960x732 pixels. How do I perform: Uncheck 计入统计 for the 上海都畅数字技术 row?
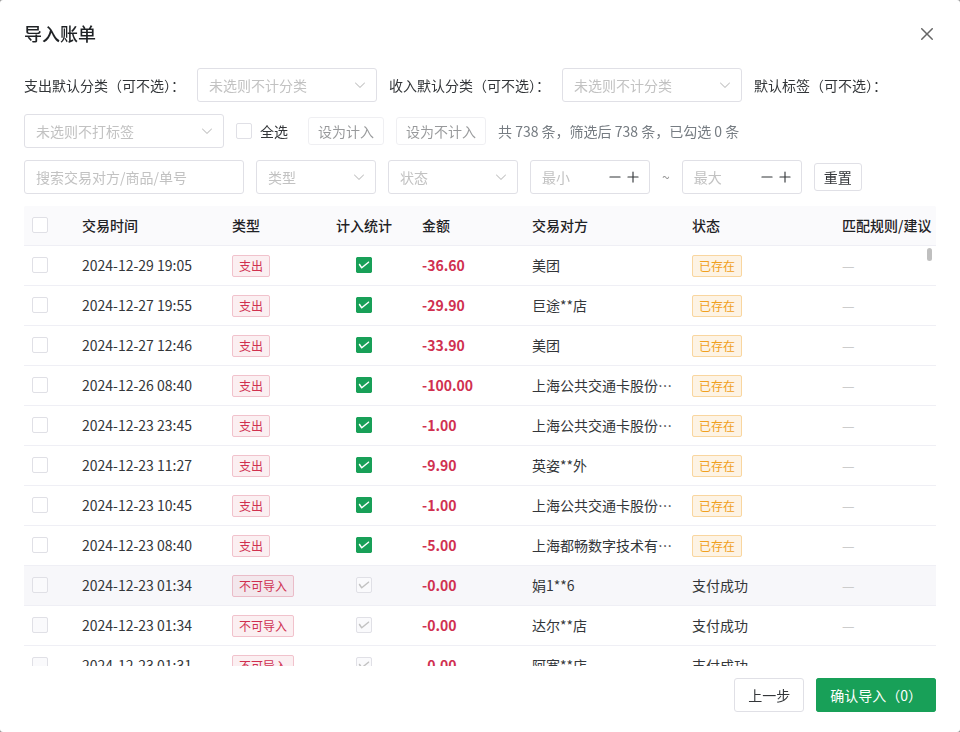coord(364,545)
